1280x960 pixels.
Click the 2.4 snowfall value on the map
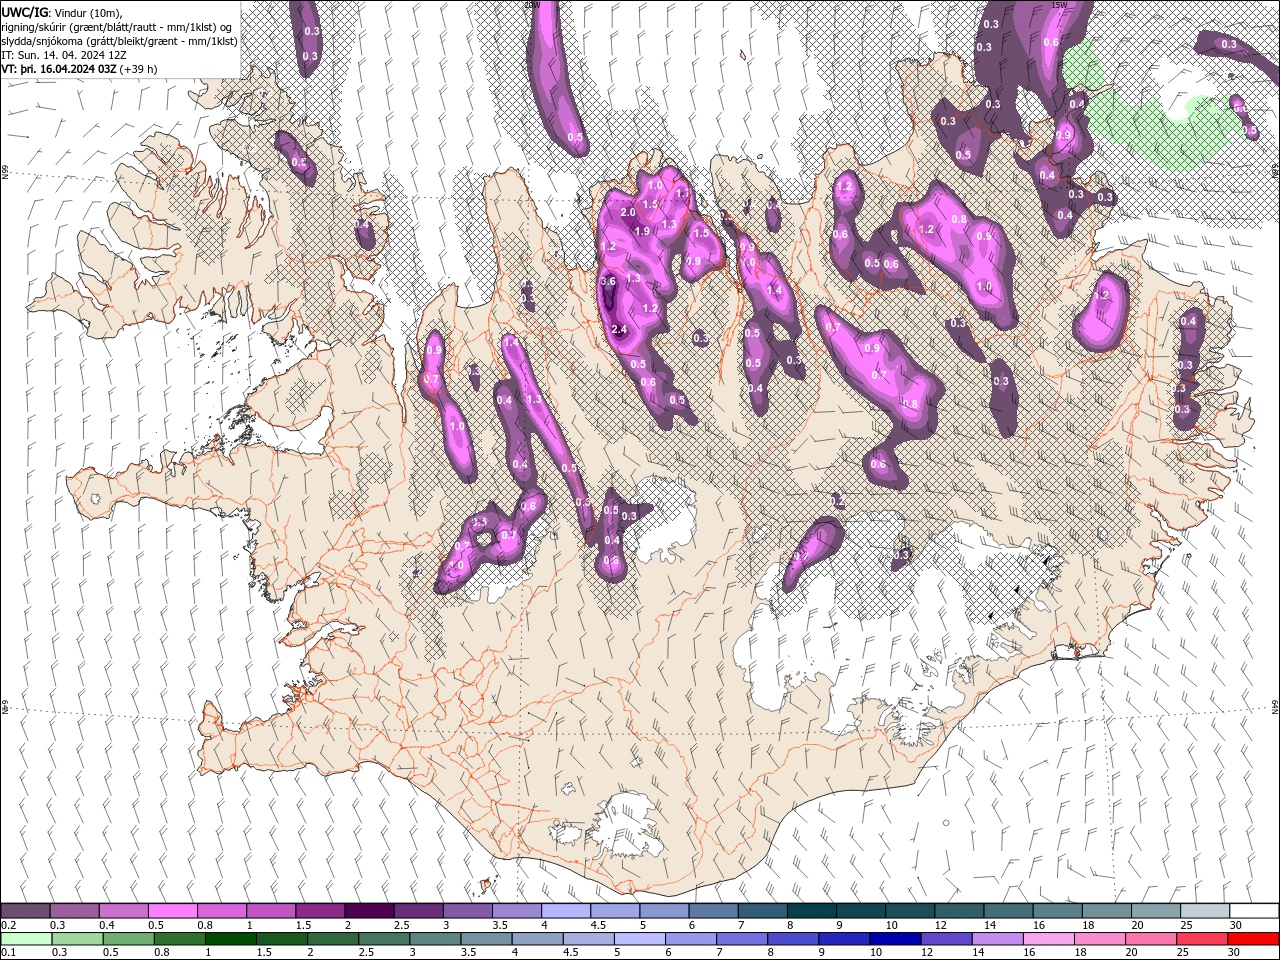[618, 329]
